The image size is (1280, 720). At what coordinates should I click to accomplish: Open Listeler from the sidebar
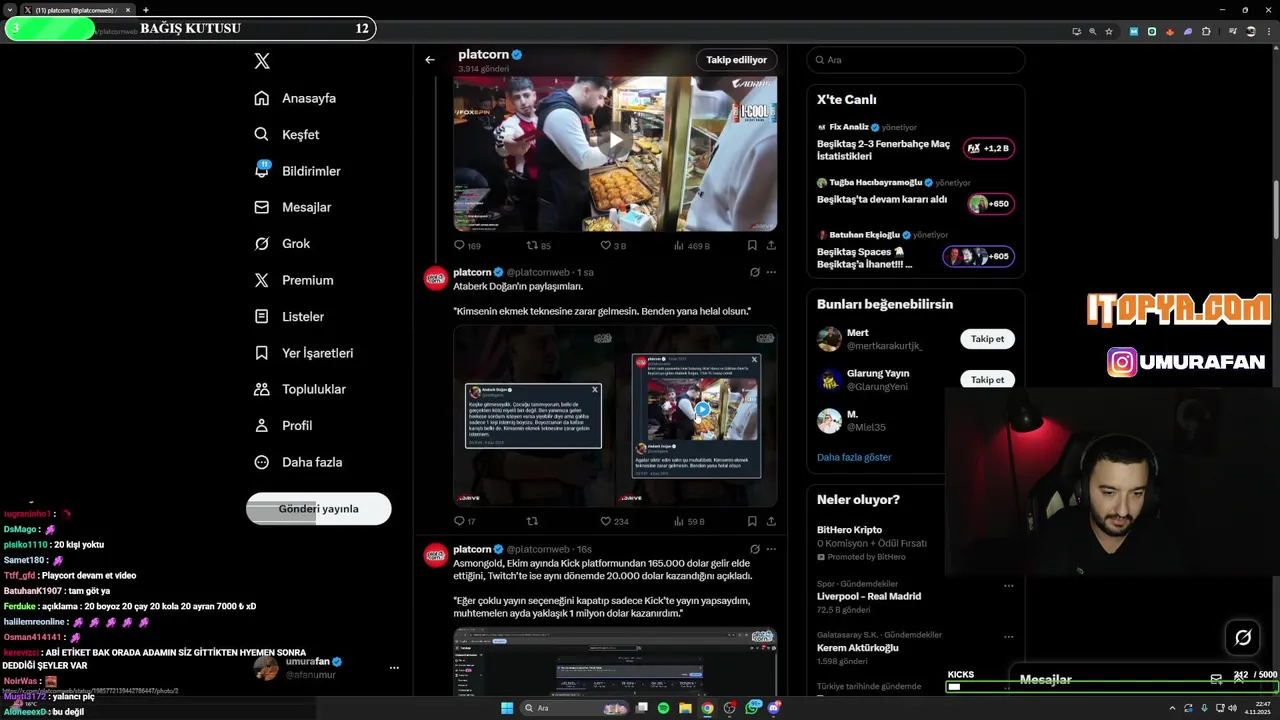(289, 316)
